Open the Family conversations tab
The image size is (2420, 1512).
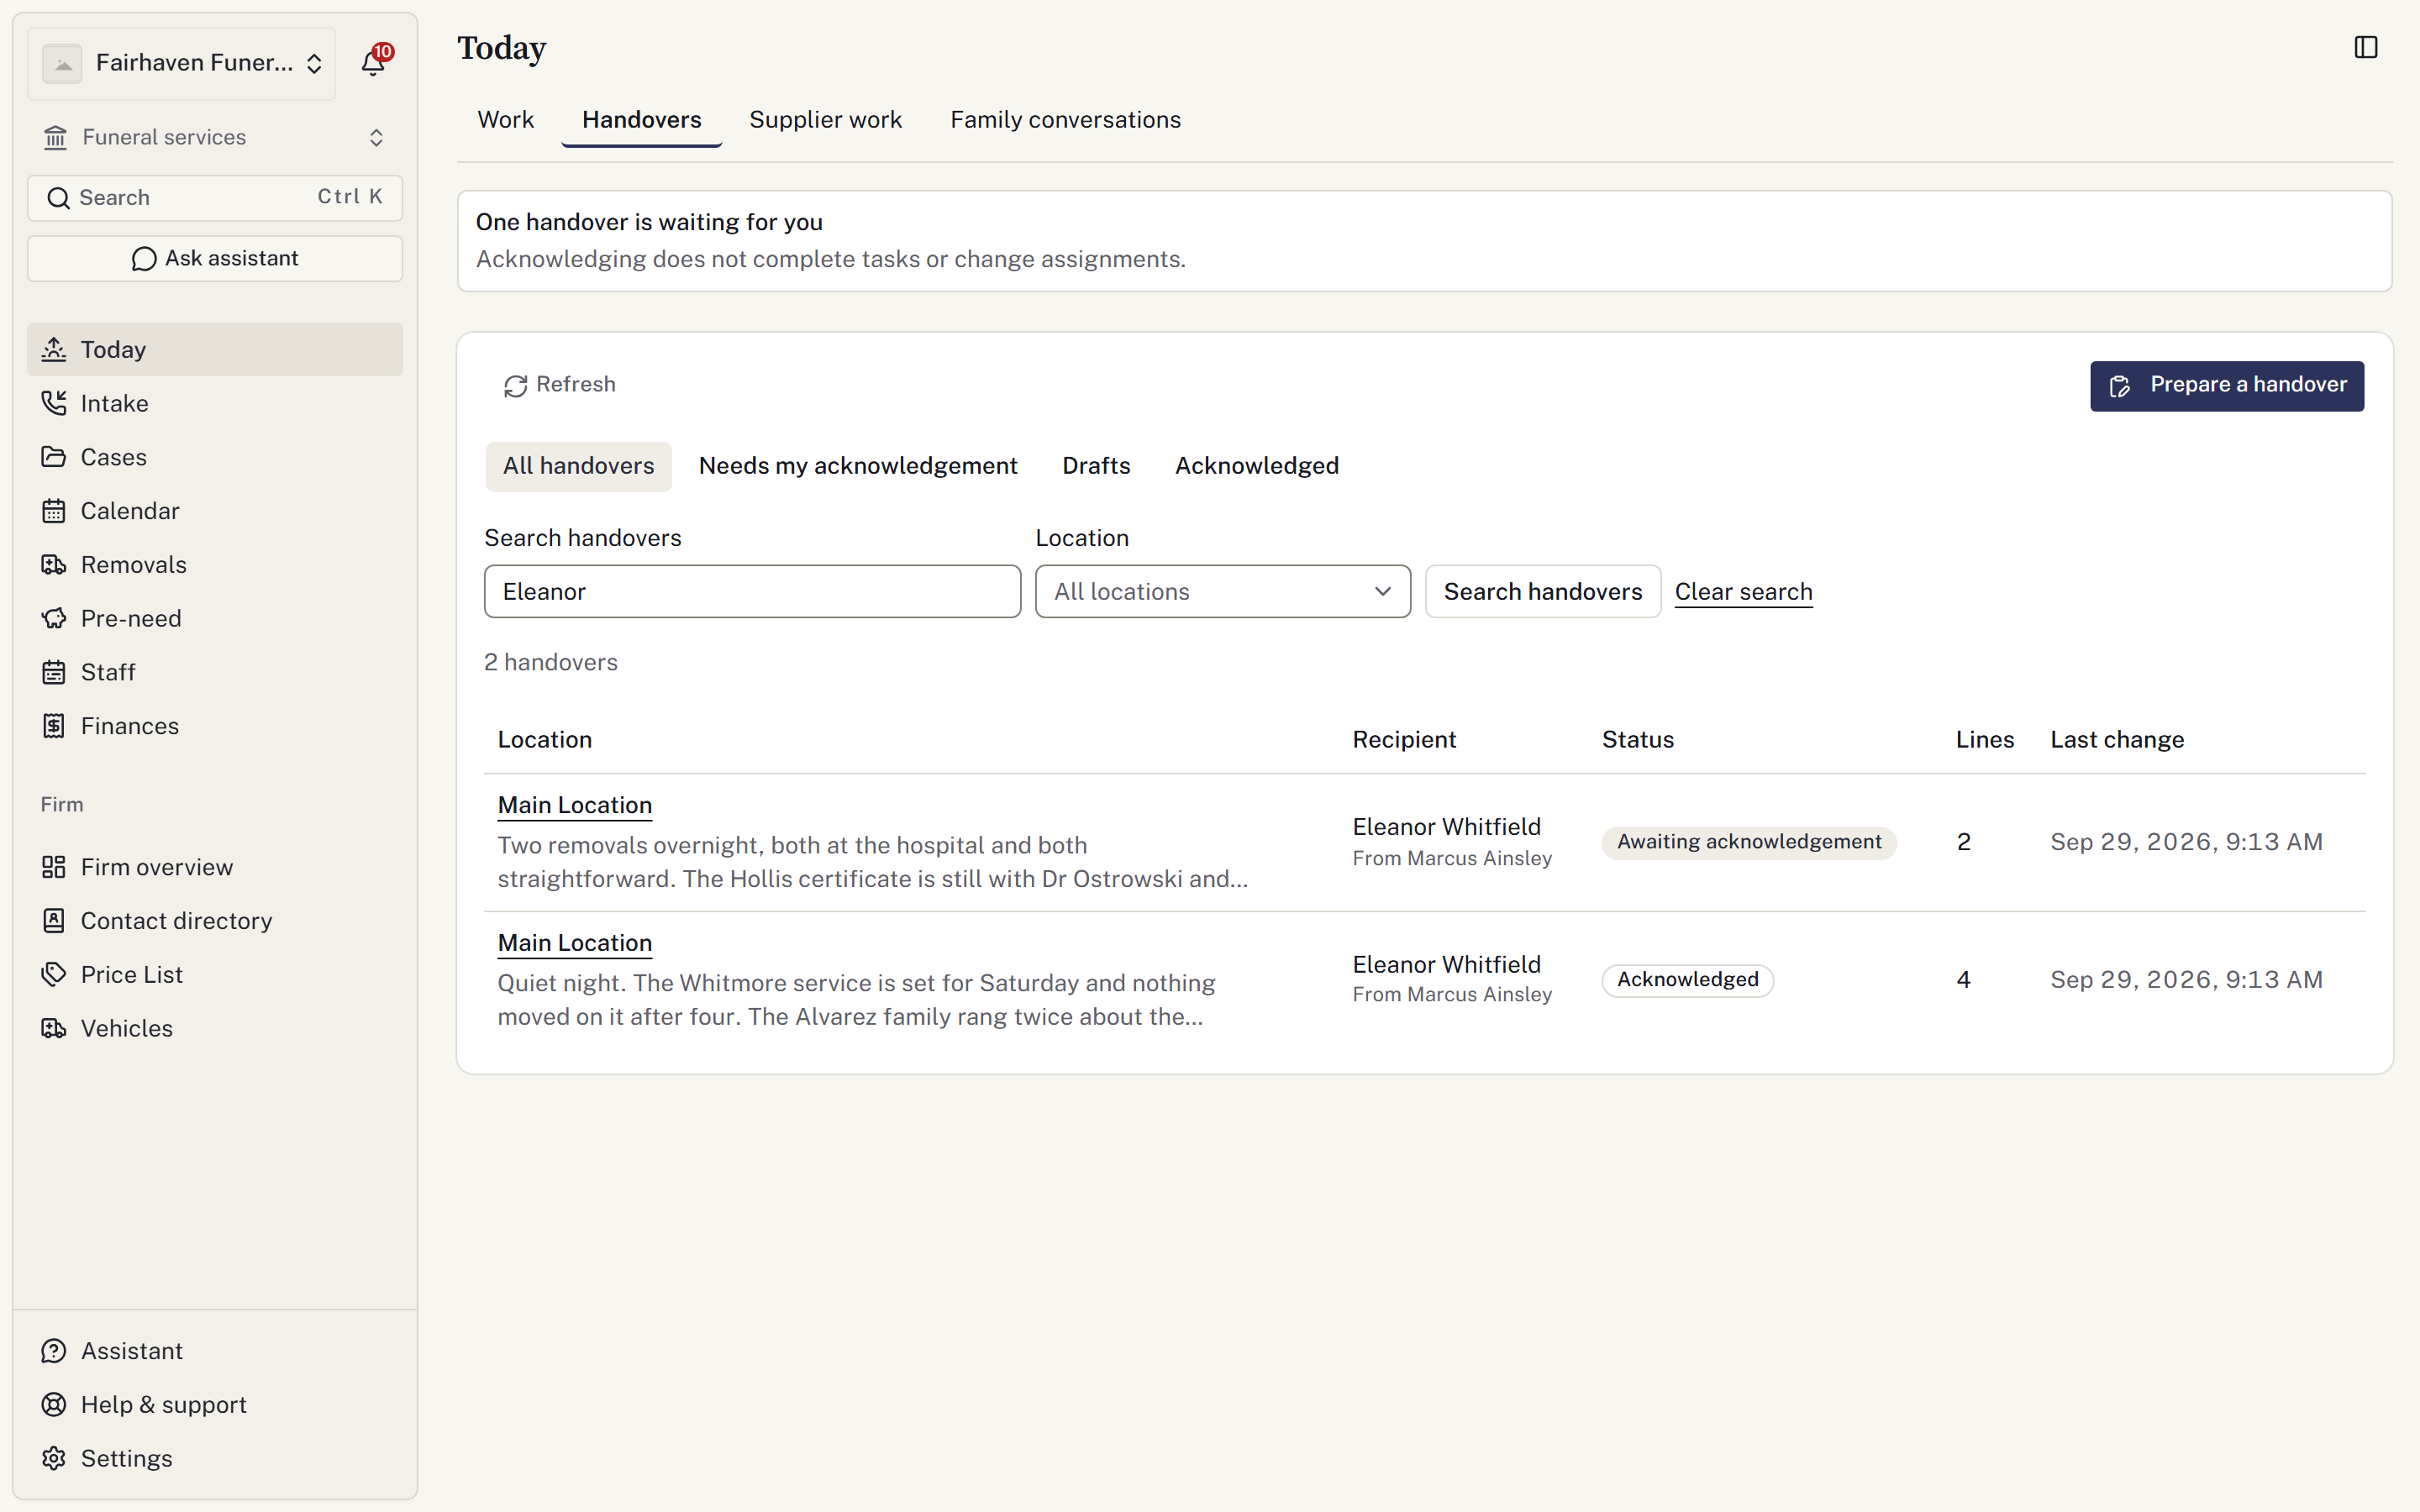(1065, 120)
